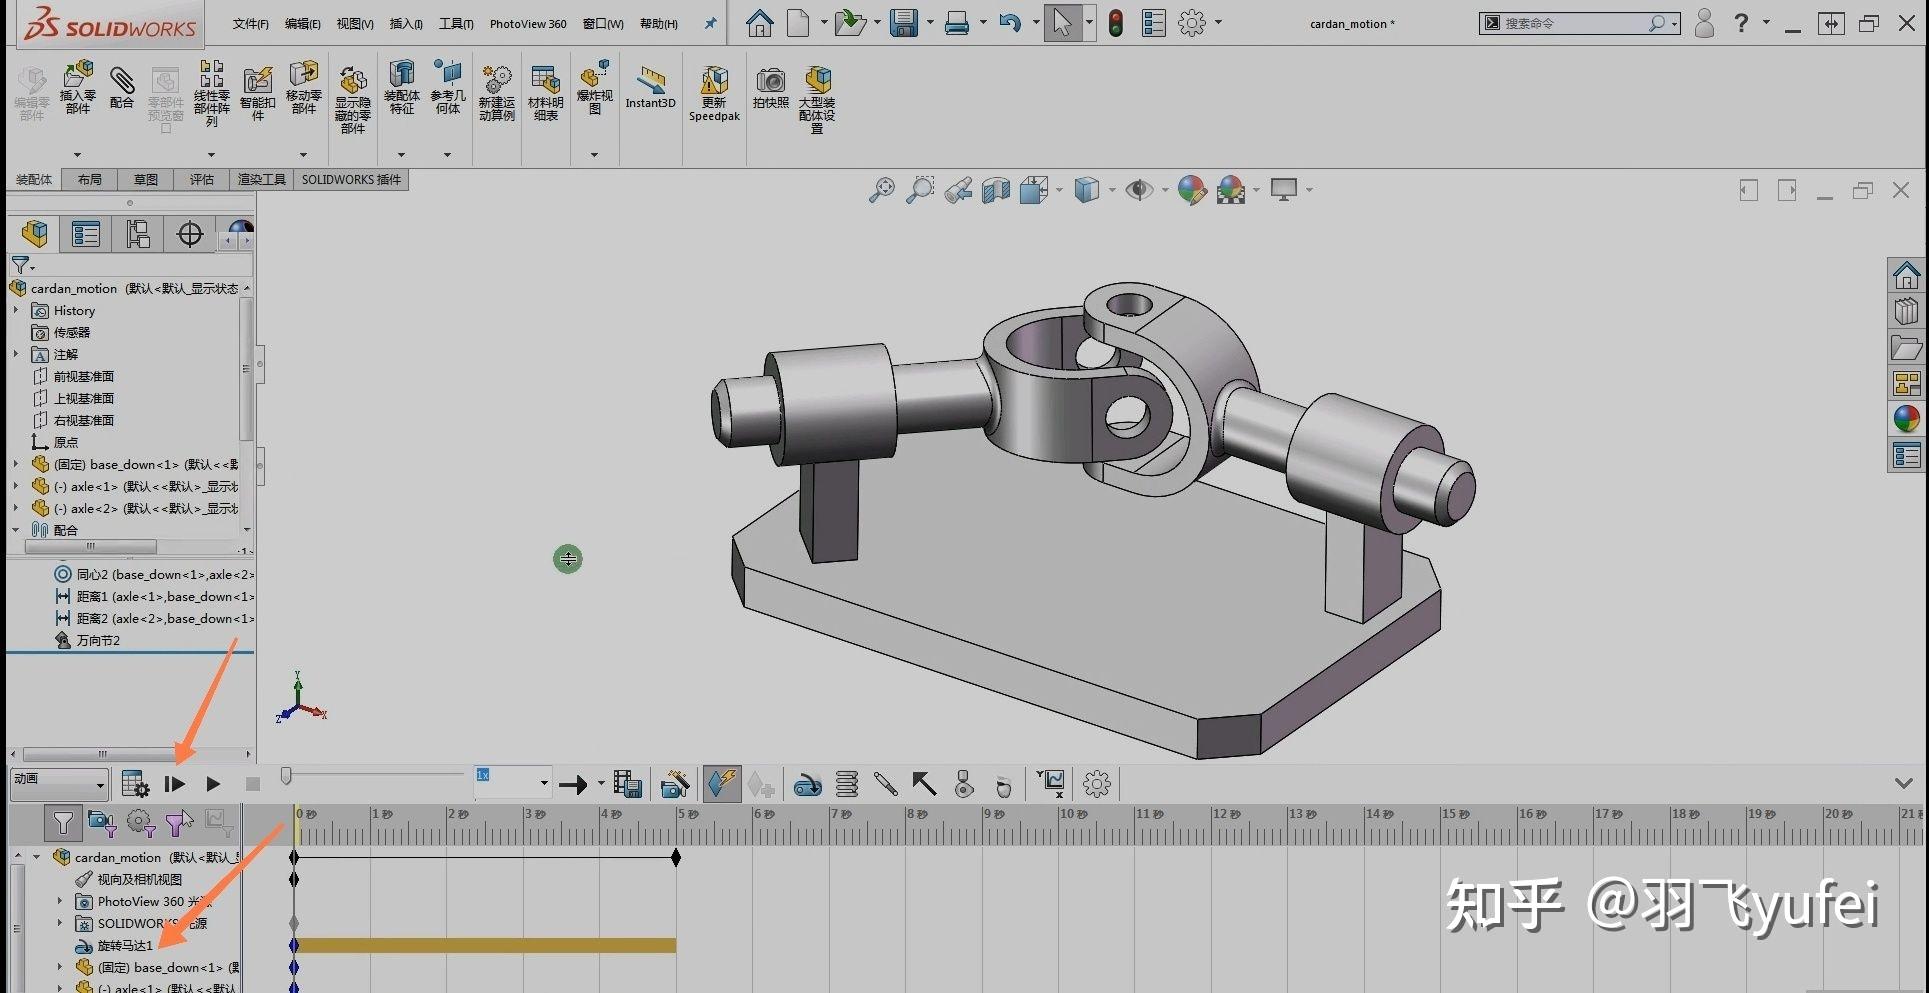Open the display style dropdown arrow
This screenshot has width=1929, height=993.
pyautogui.click(x=1110, y=190)
